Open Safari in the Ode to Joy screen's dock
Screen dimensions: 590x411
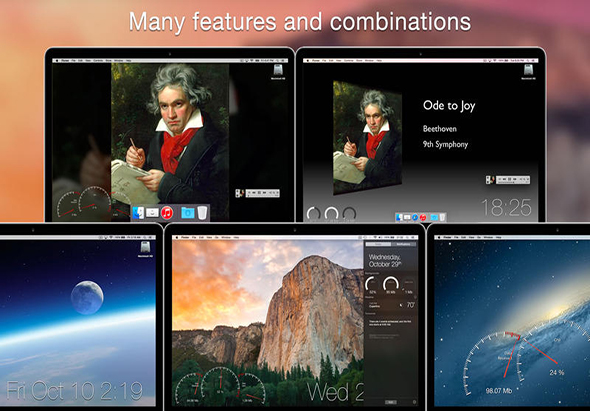click(x=415, y=217)
